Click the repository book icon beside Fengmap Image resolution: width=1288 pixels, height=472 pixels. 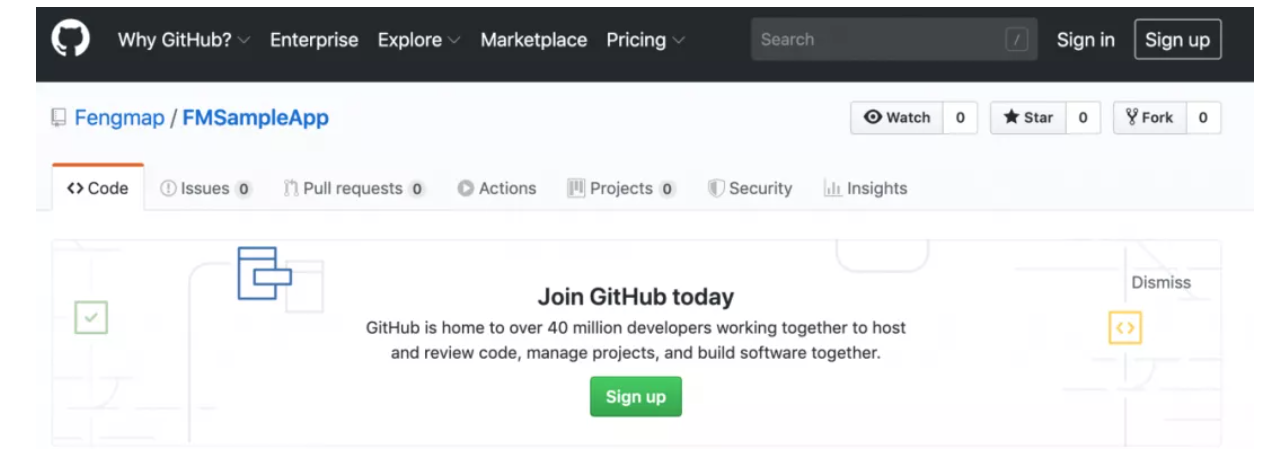pyautogui.click(x=59, y=118)
